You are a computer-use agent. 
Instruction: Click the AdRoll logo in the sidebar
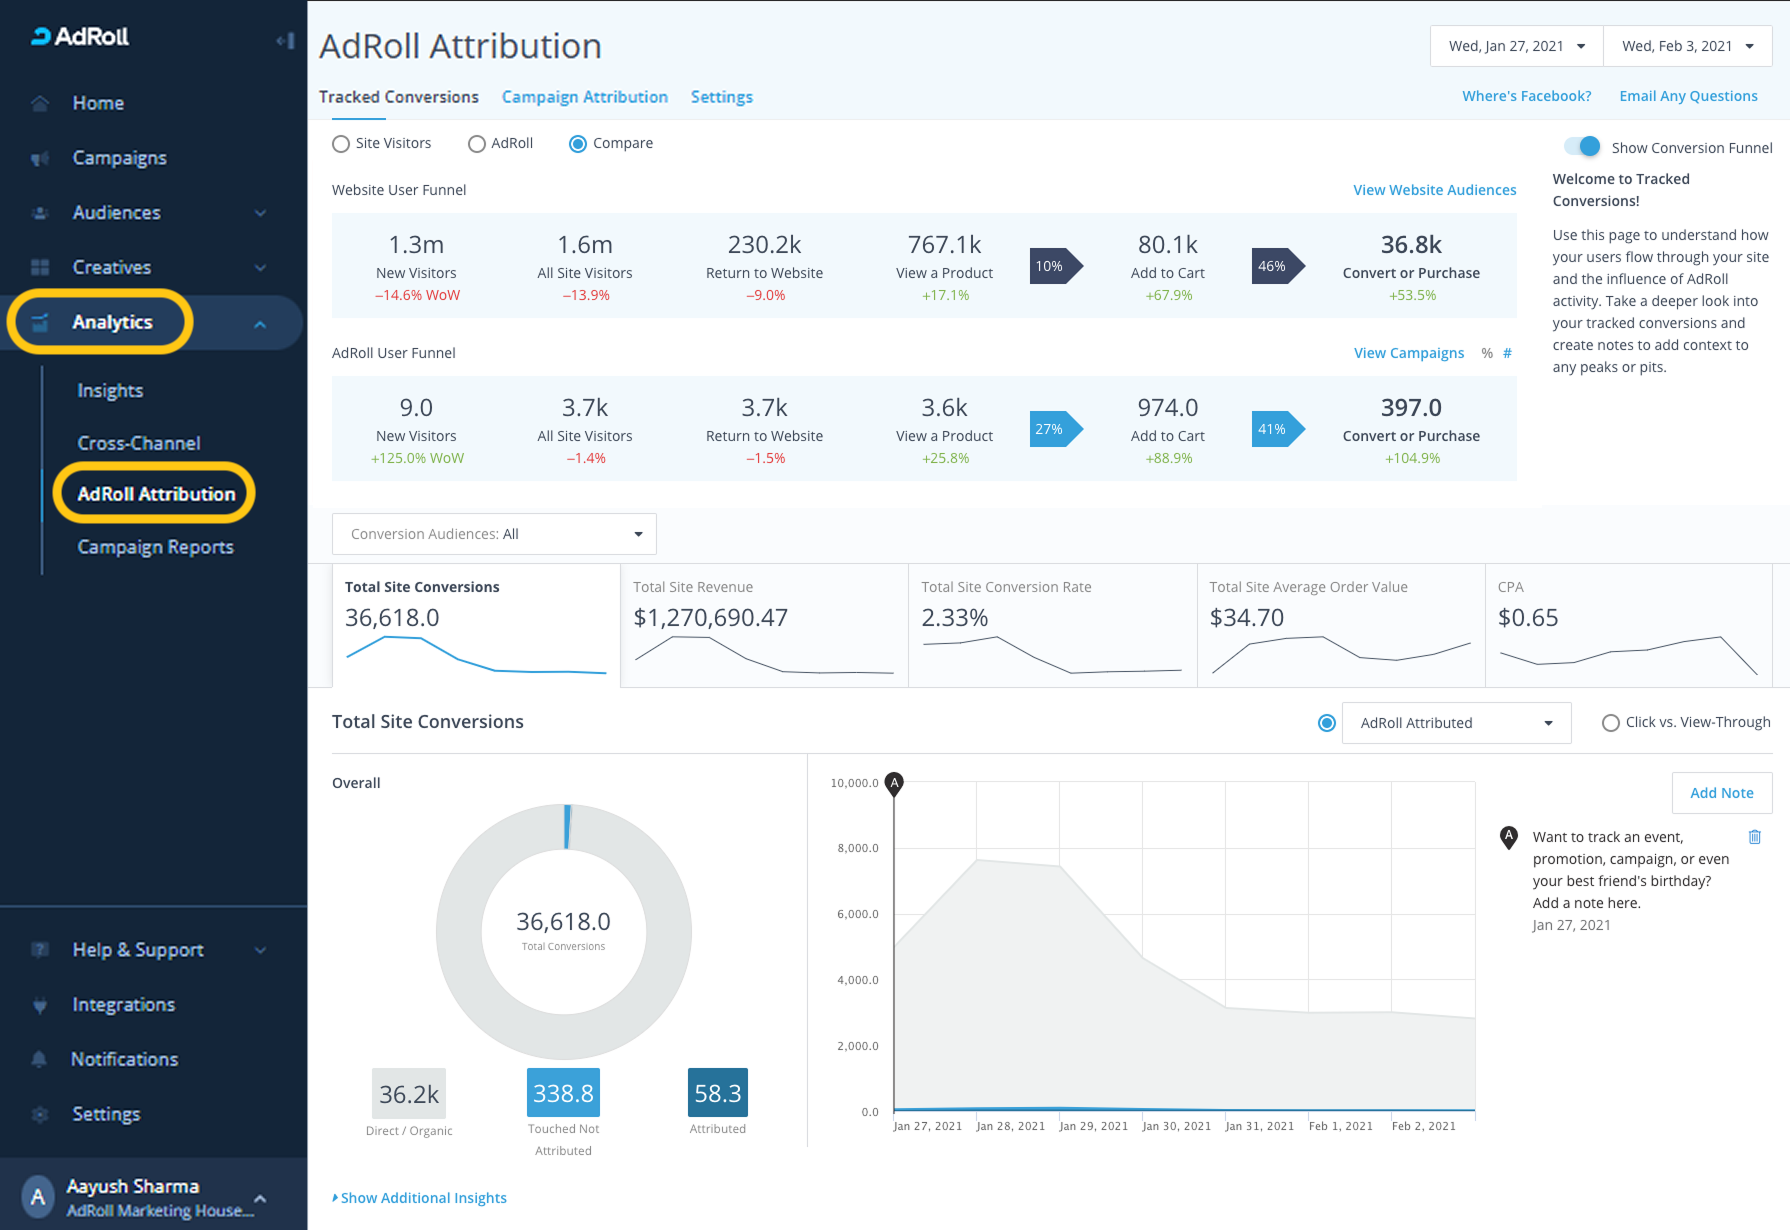80,37
